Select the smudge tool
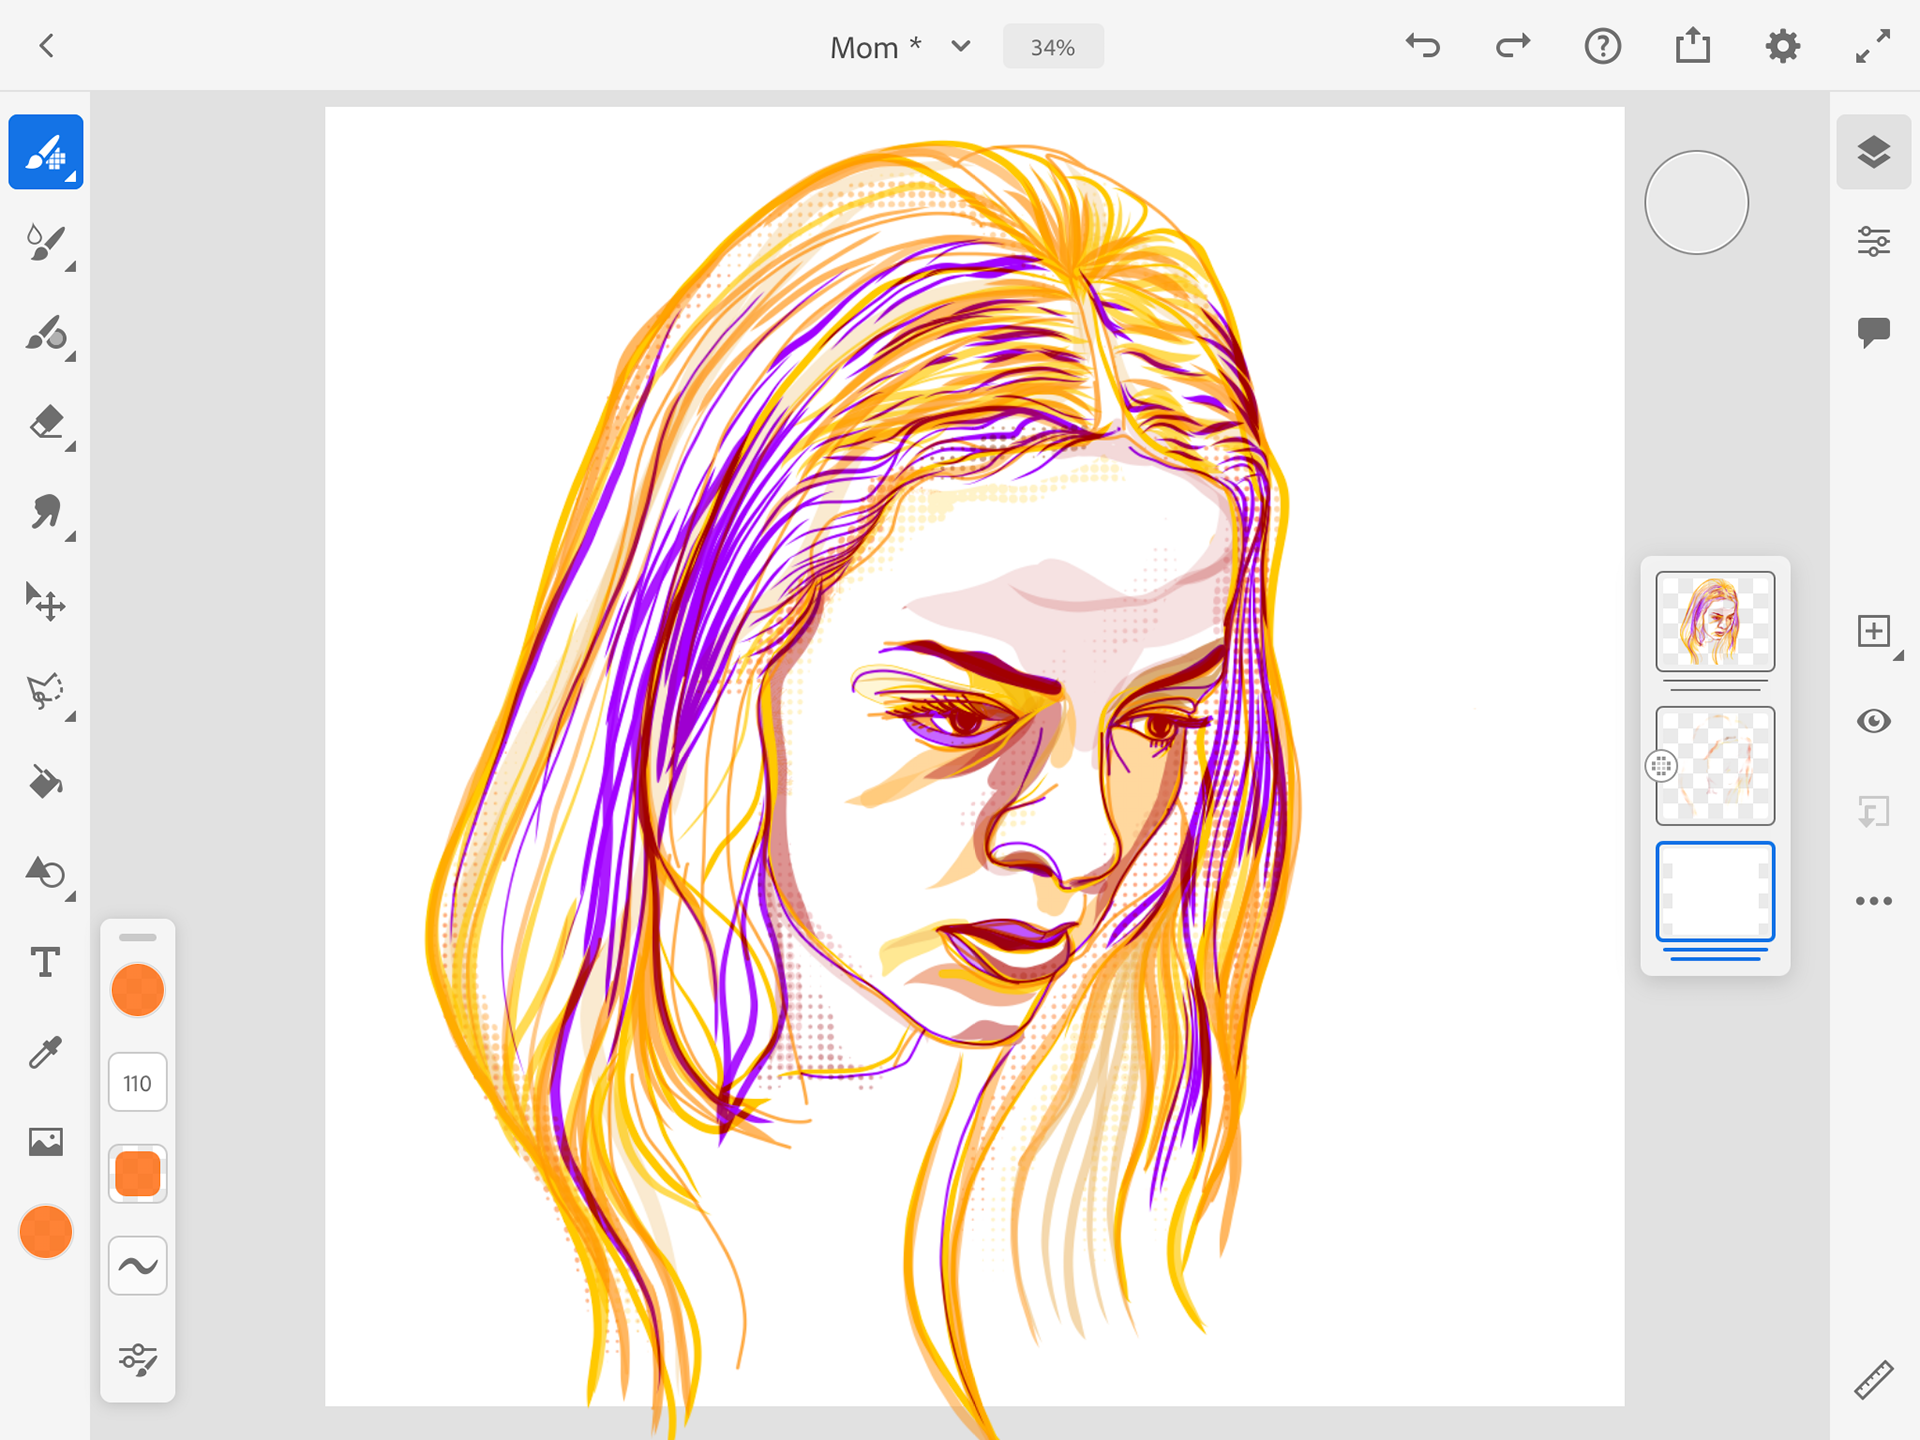 coord(46,512)
